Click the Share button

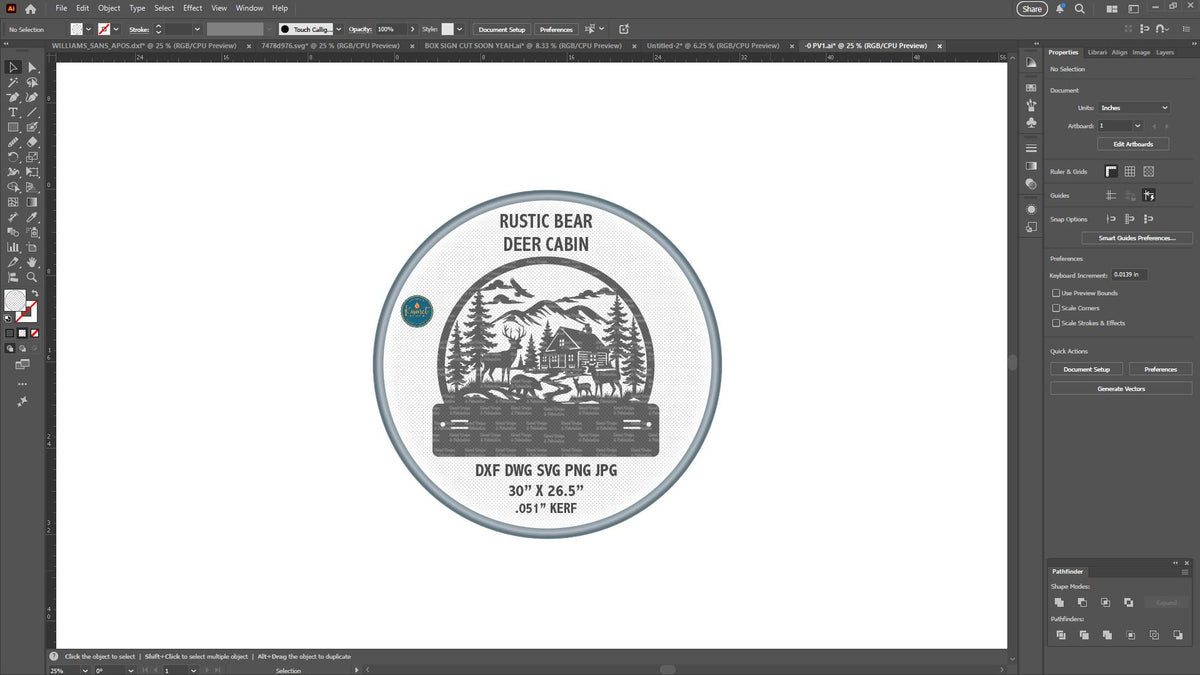click(1032, 8)
